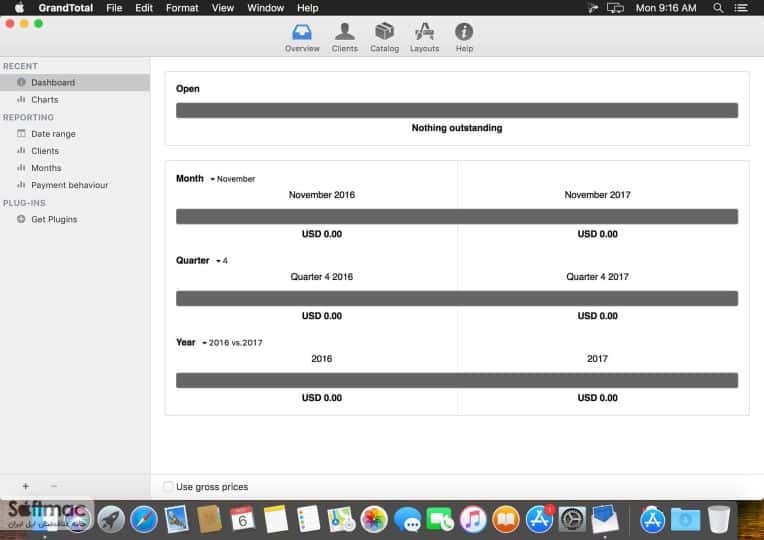764x540 pixels.
Task: Open FaceTime in the Dock
Action: tap(440, 520)
